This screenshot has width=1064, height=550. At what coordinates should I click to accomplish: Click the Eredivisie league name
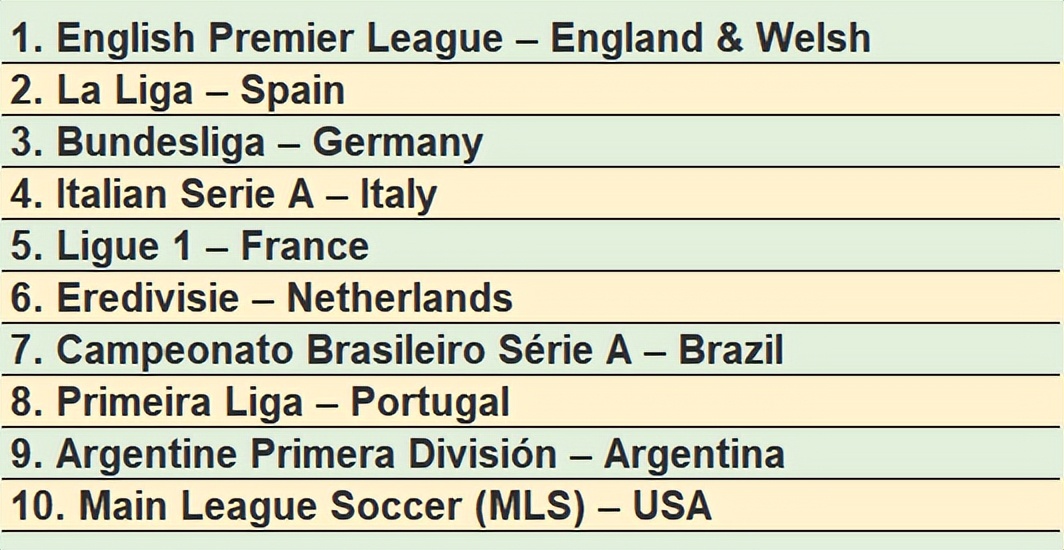(148, 299)
